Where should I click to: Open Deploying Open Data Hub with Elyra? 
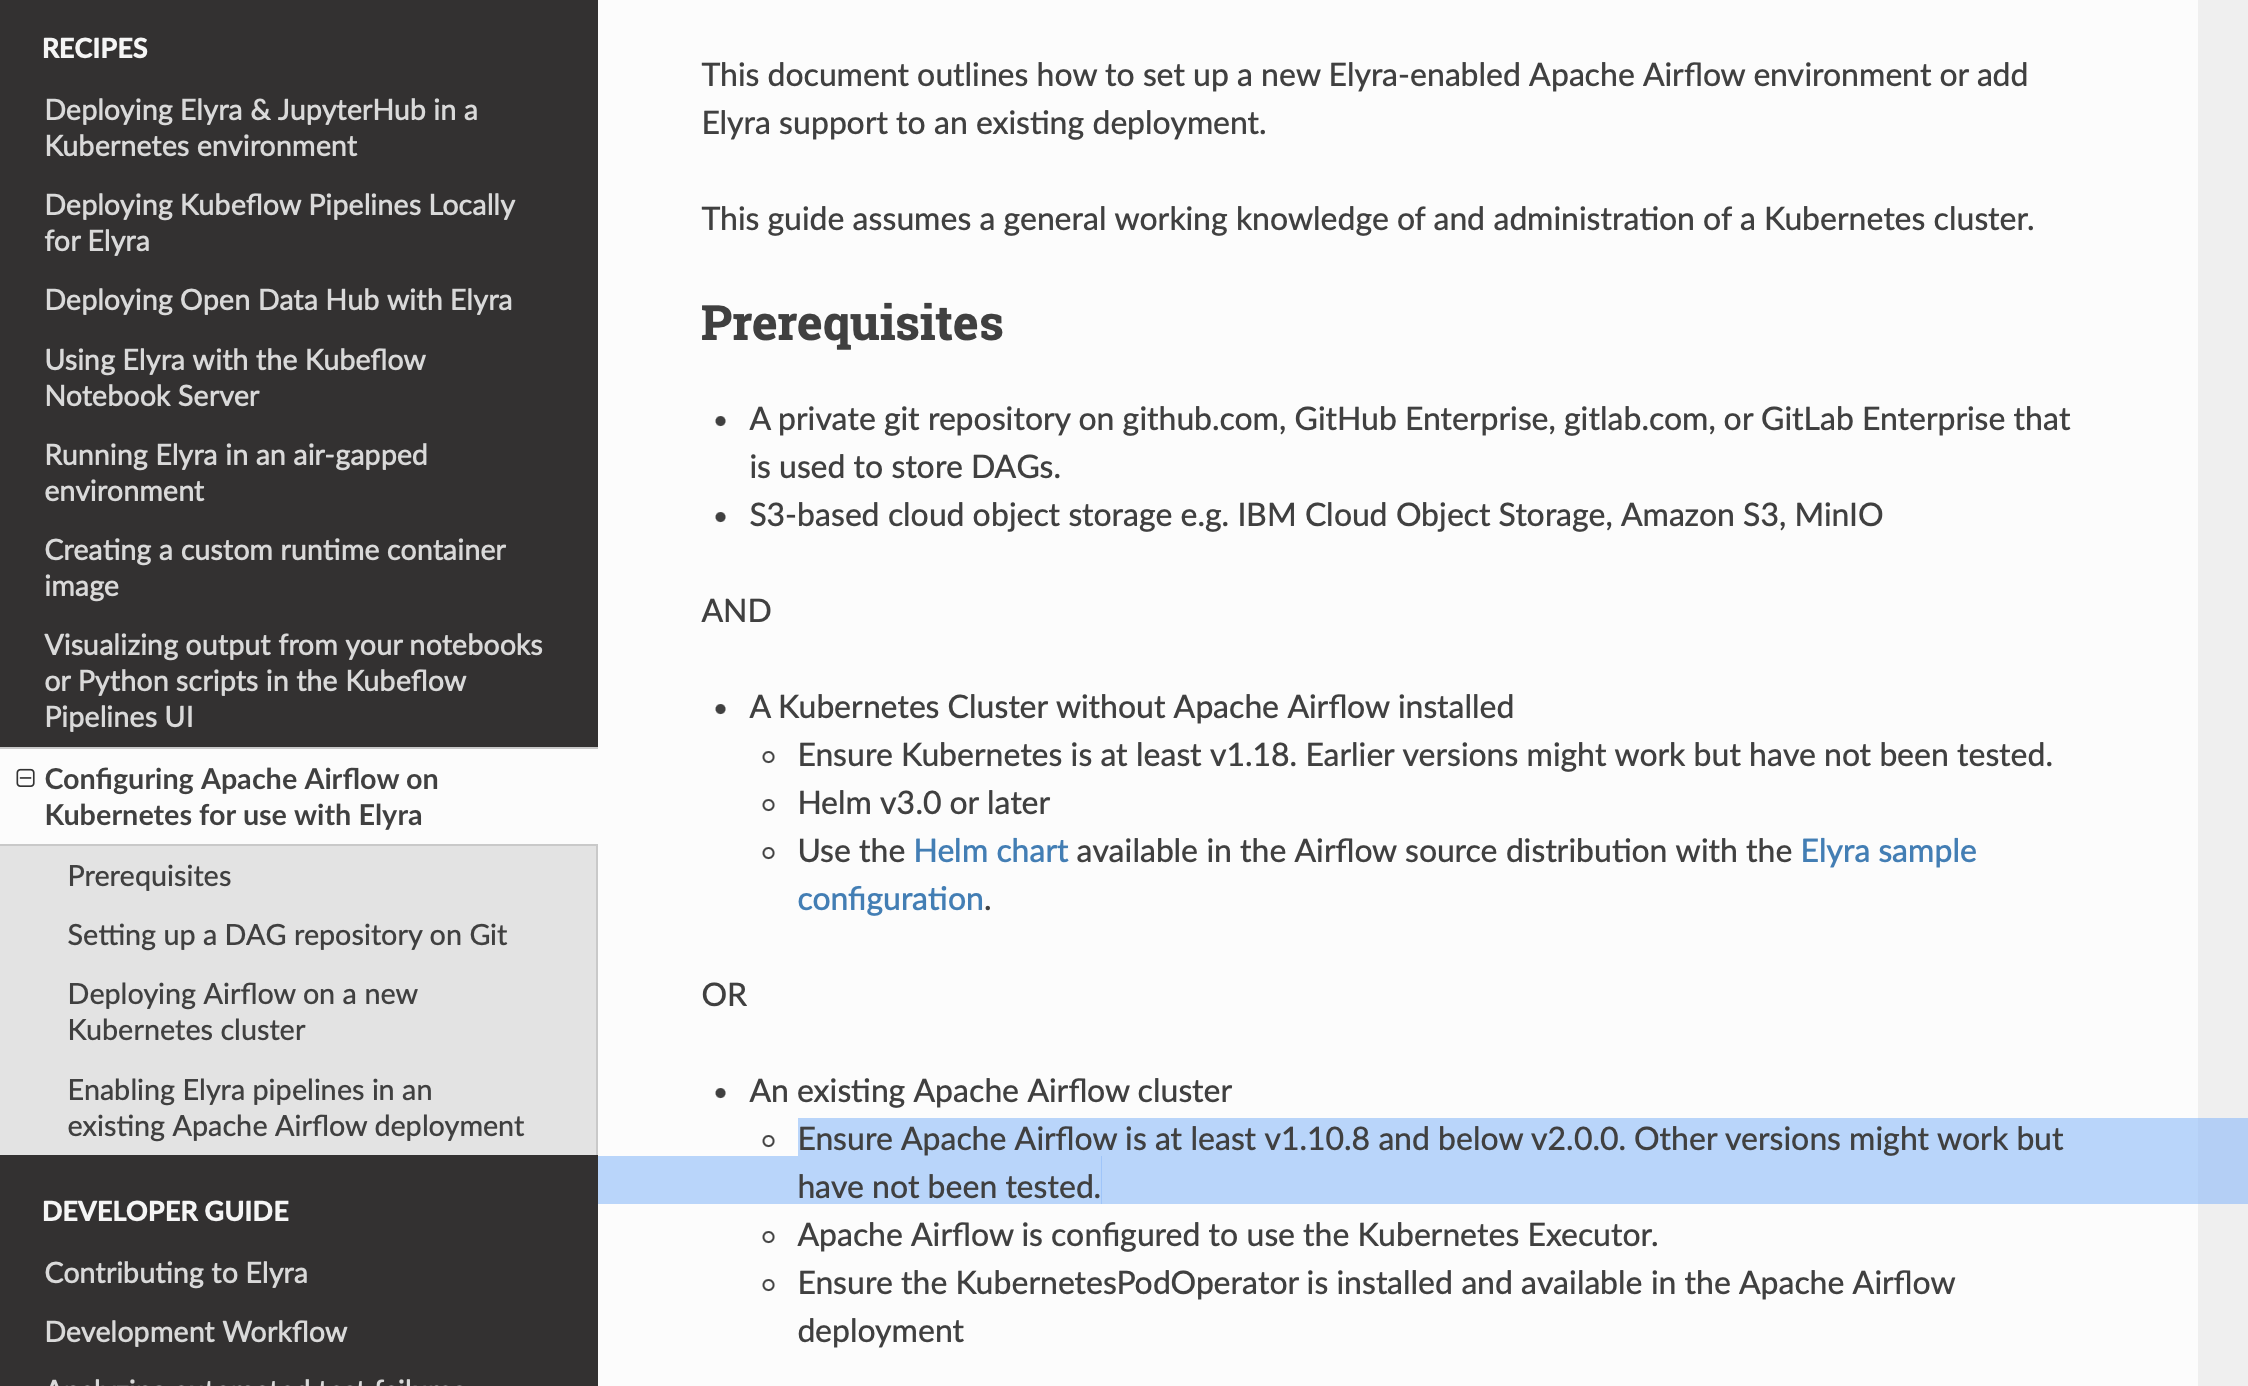(278, 300)
